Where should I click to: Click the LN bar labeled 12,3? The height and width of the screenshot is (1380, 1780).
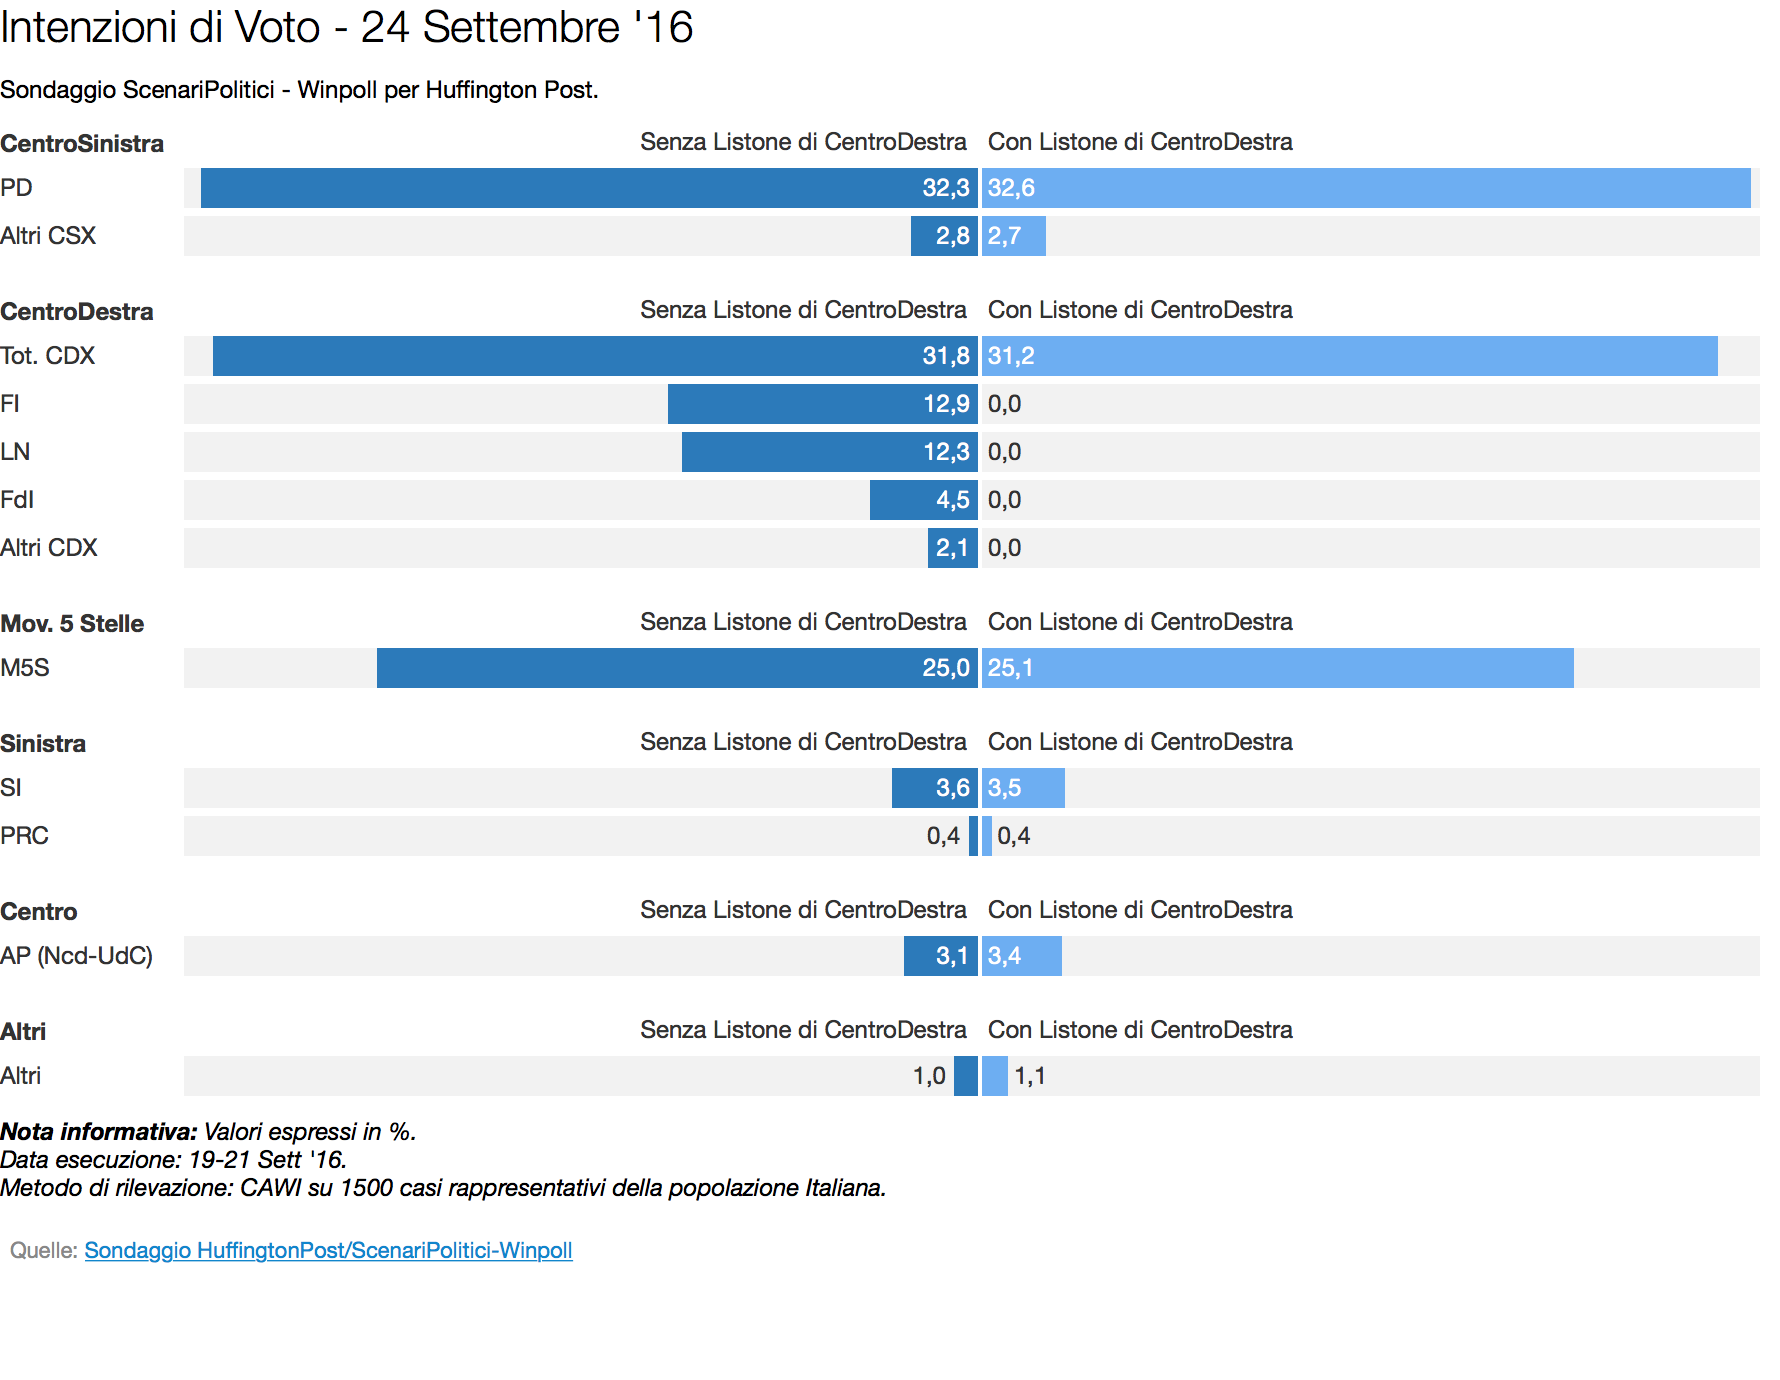coord(830,452)
